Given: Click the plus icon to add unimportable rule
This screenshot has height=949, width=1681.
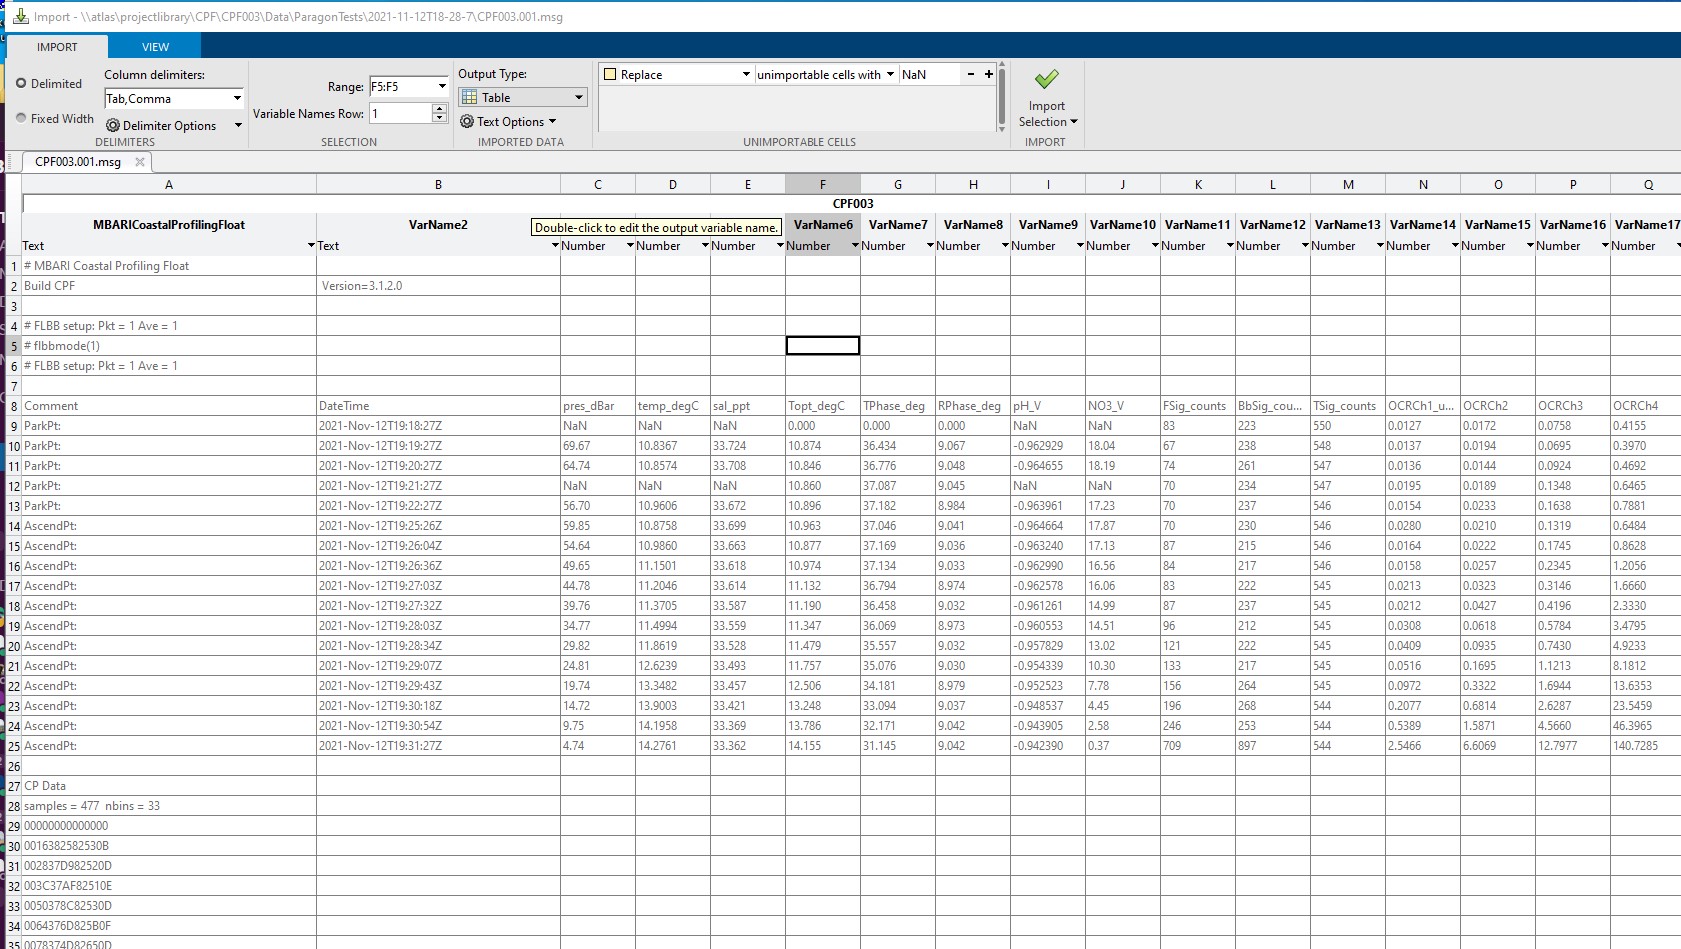Looking at the screenshot, I should point(989,74).
